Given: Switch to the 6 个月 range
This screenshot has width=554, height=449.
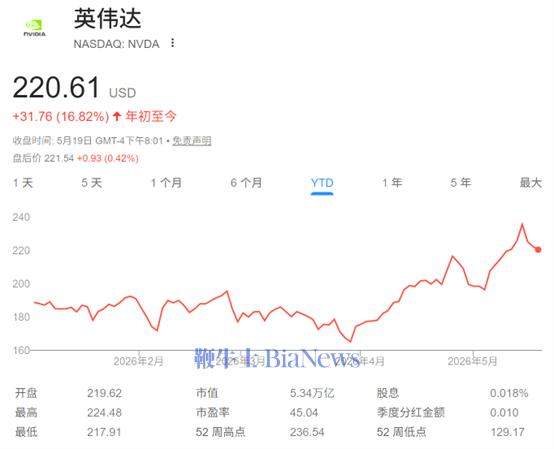Looking at the screenshot, I should pos(246,183).
